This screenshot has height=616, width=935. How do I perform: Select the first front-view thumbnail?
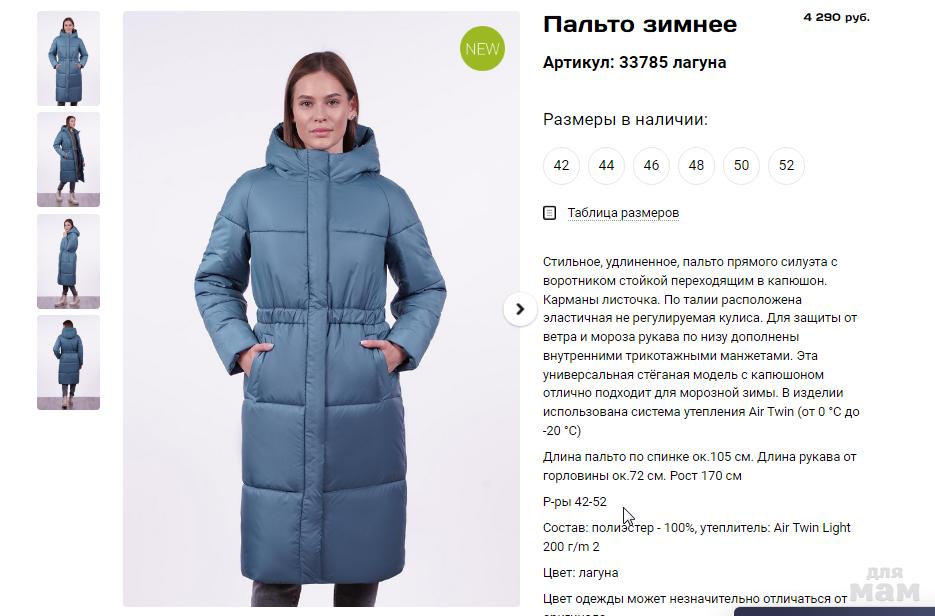click(x=69, y=58)
